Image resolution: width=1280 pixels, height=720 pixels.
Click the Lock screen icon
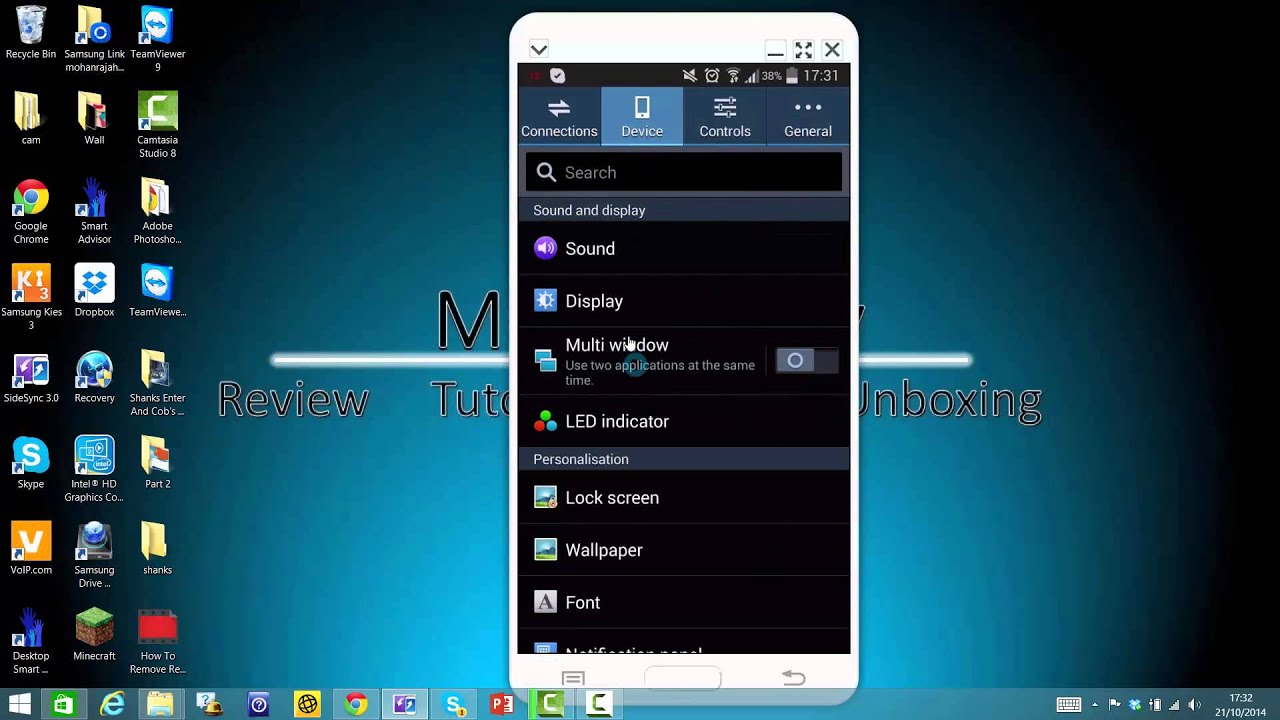coord(545,497)
